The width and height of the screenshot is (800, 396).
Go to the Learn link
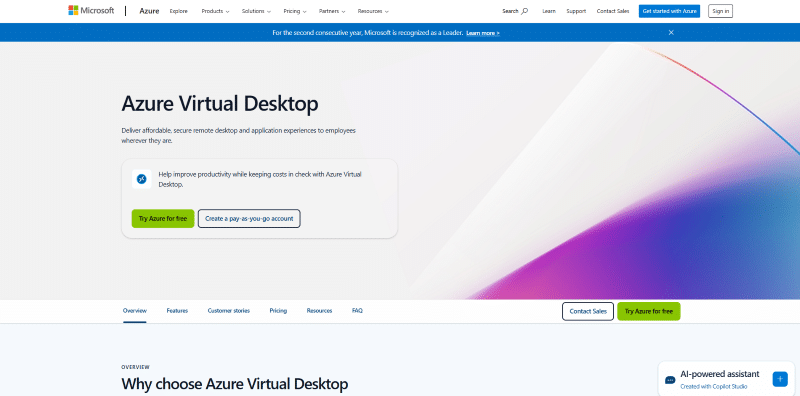point(549,11)
